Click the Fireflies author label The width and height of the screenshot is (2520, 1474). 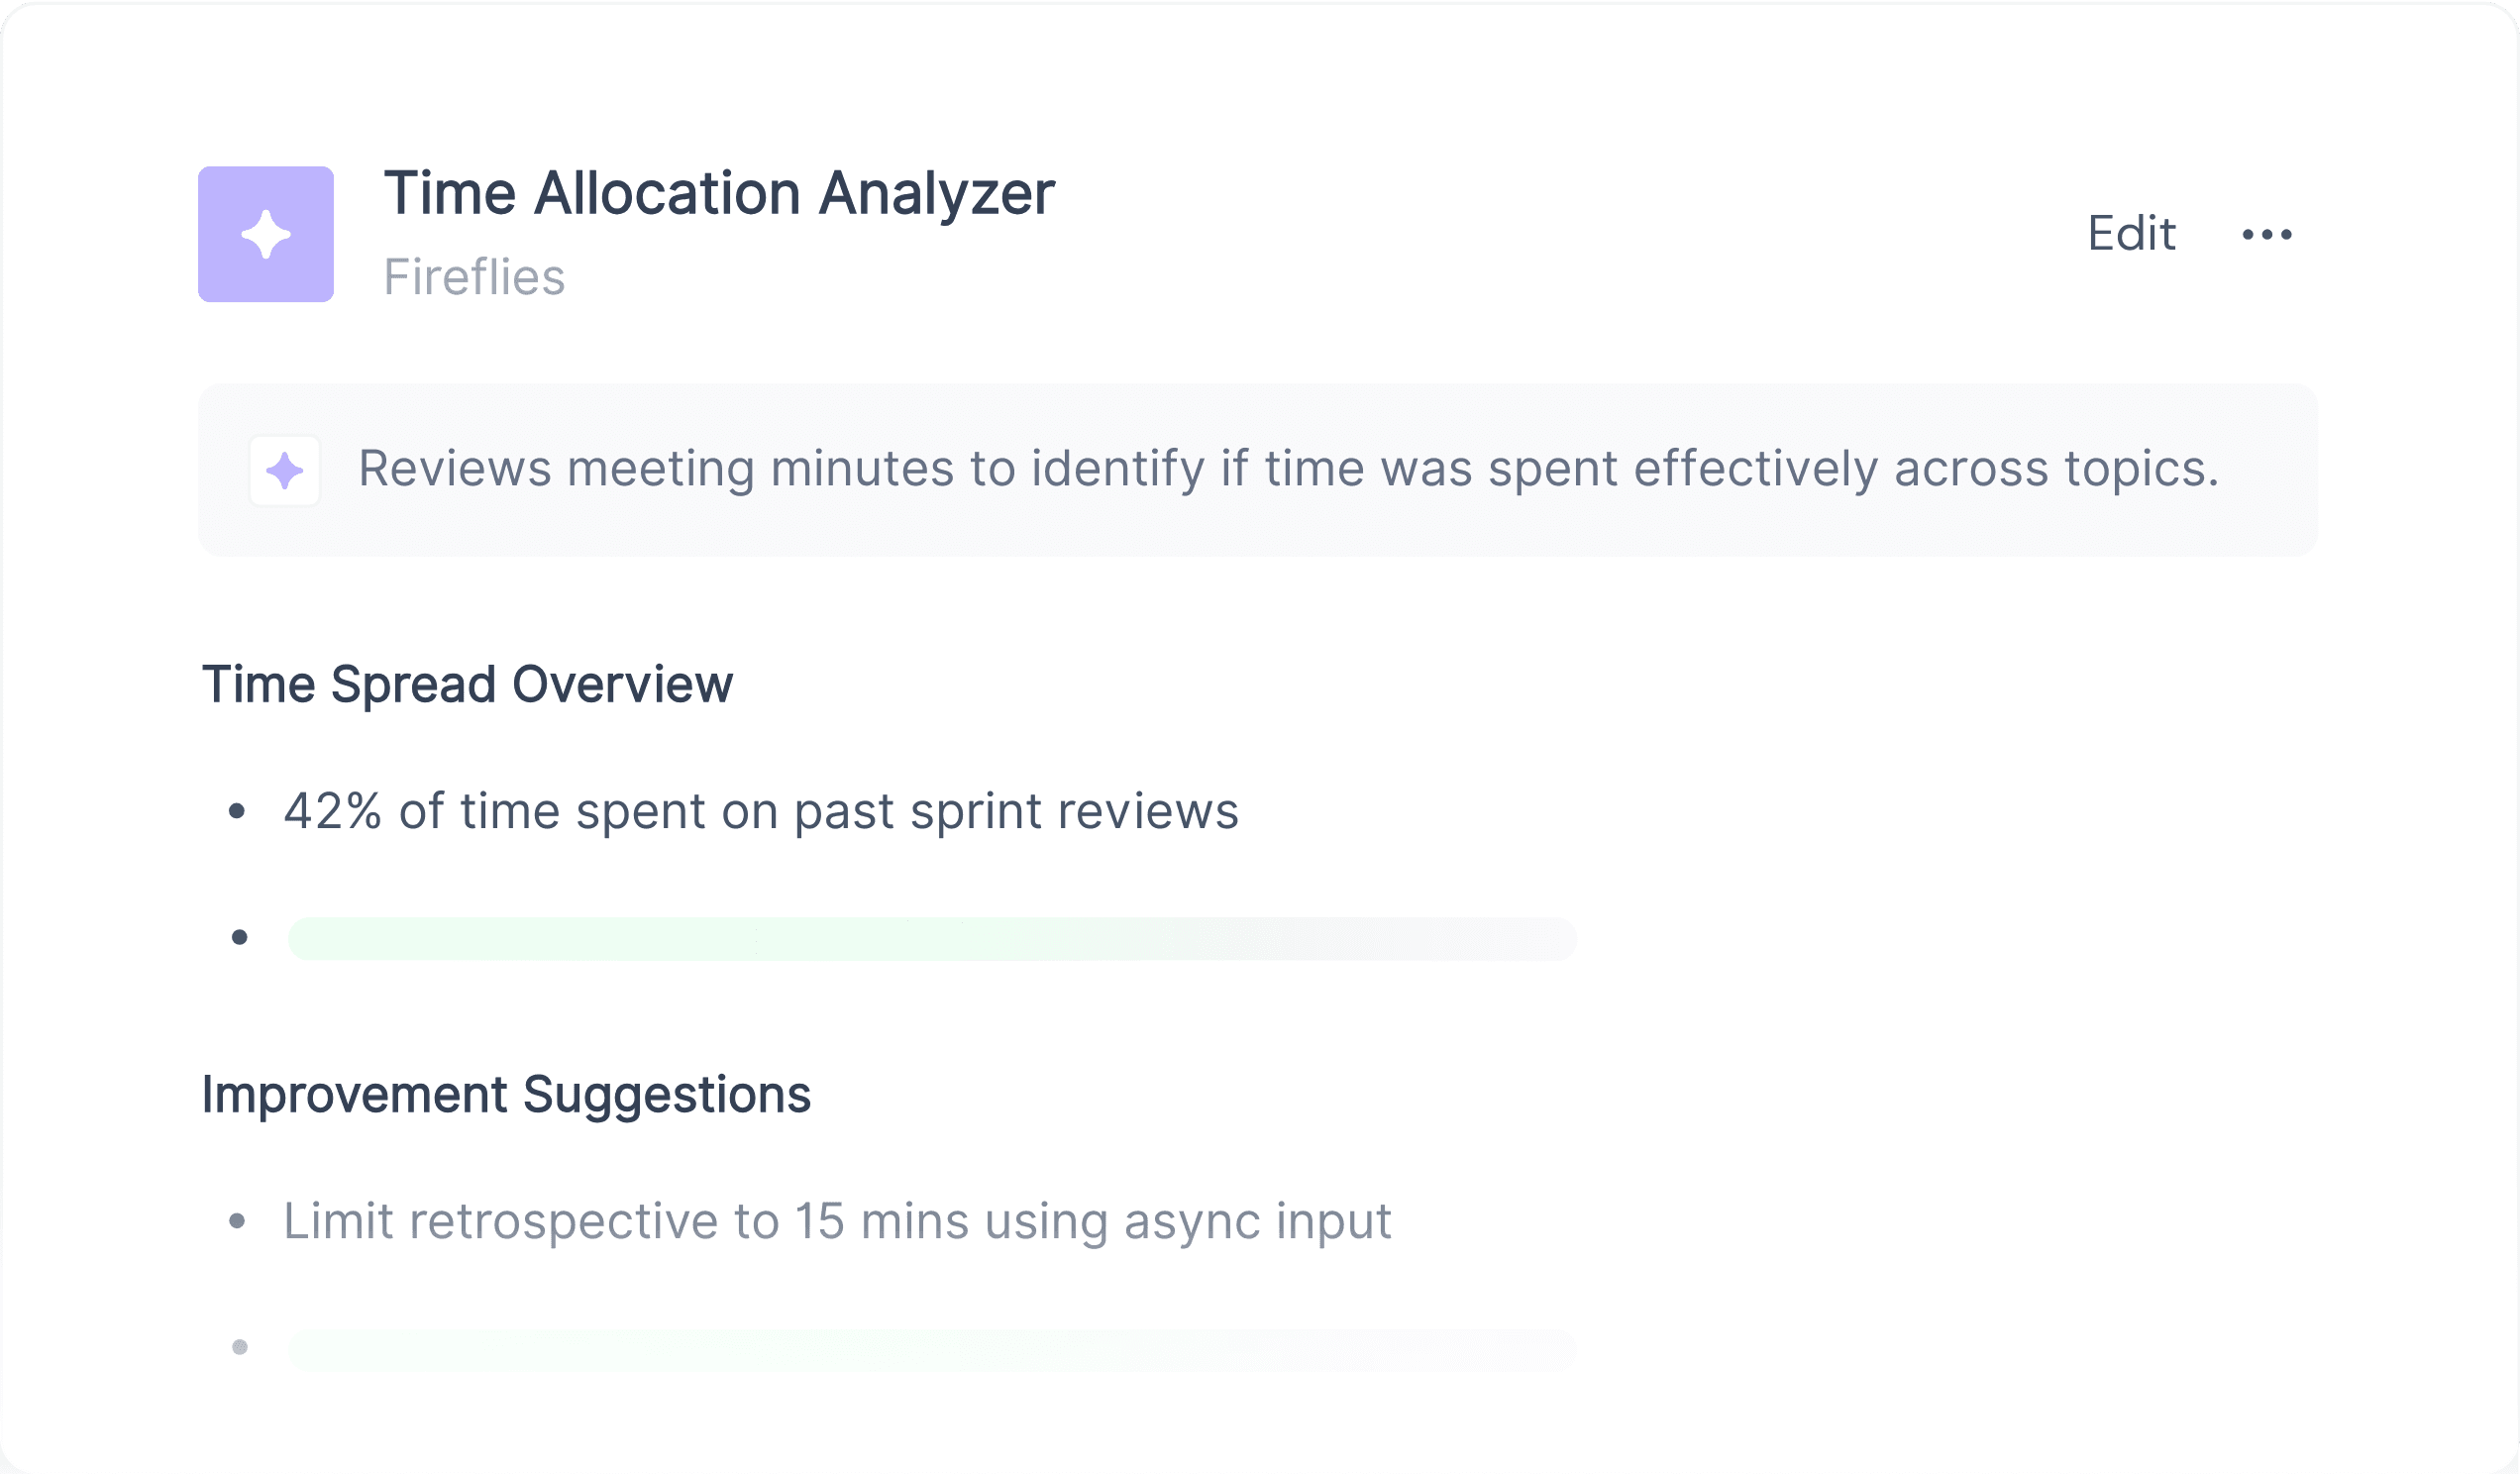[x=474, y=277]
